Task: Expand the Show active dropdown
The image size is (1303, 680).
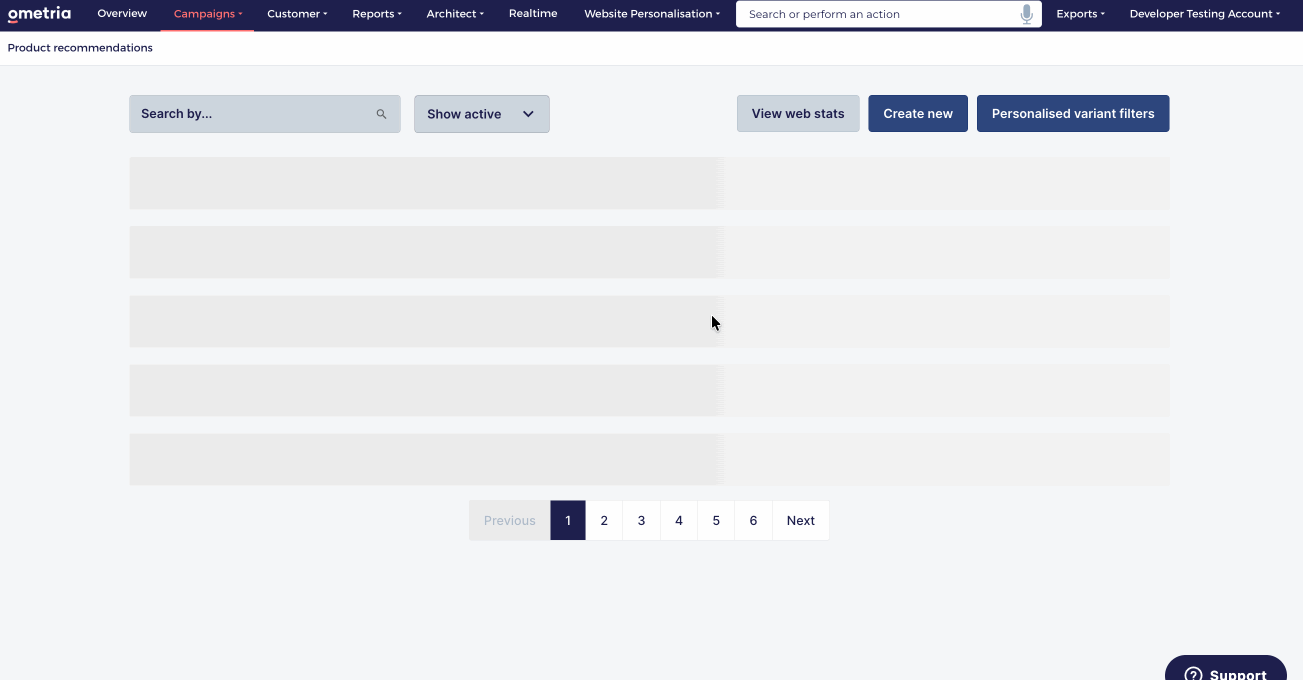Action: coord(482,114)
